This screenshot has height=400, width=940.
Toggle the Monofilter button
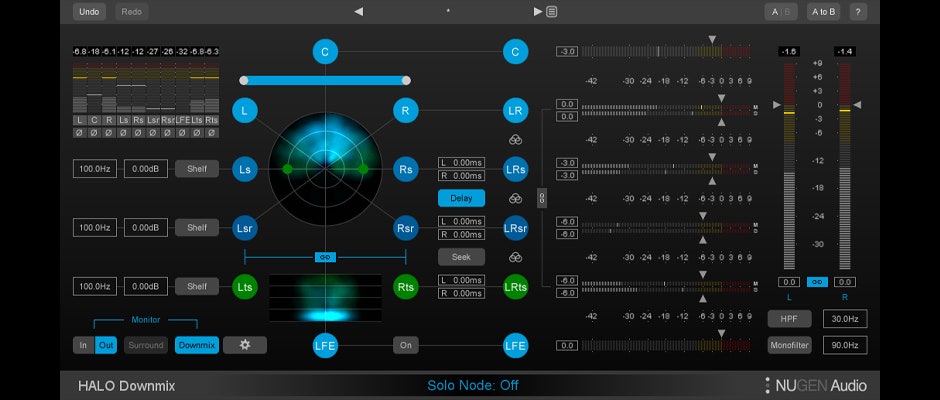(789, 345)
